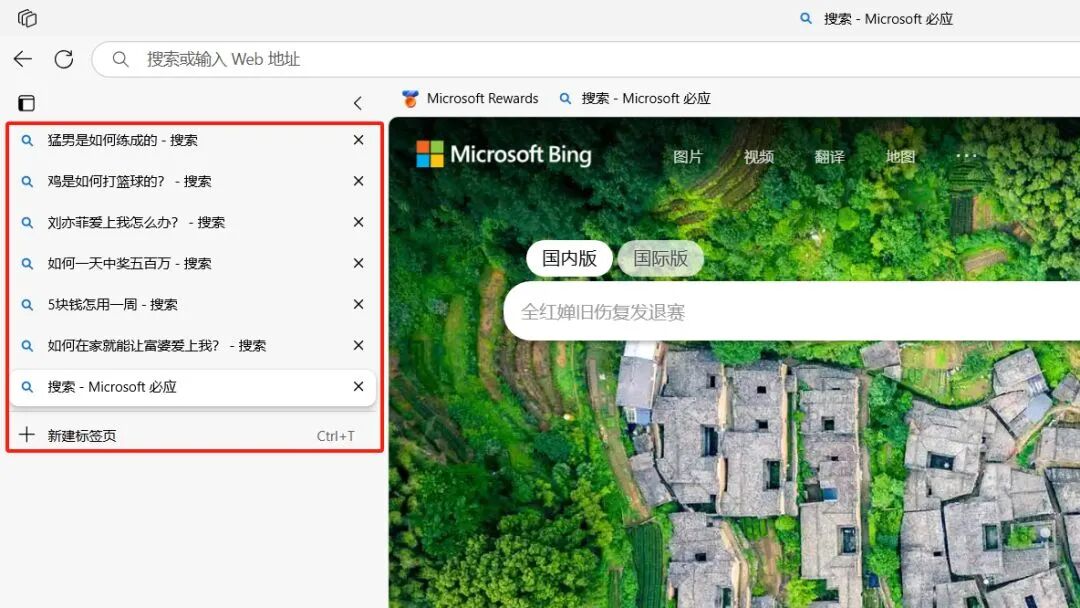Open the 翻译 translator on Bing
This screenshot has width=1080, height=608.
pyautogui.click(x=829, y=157)
